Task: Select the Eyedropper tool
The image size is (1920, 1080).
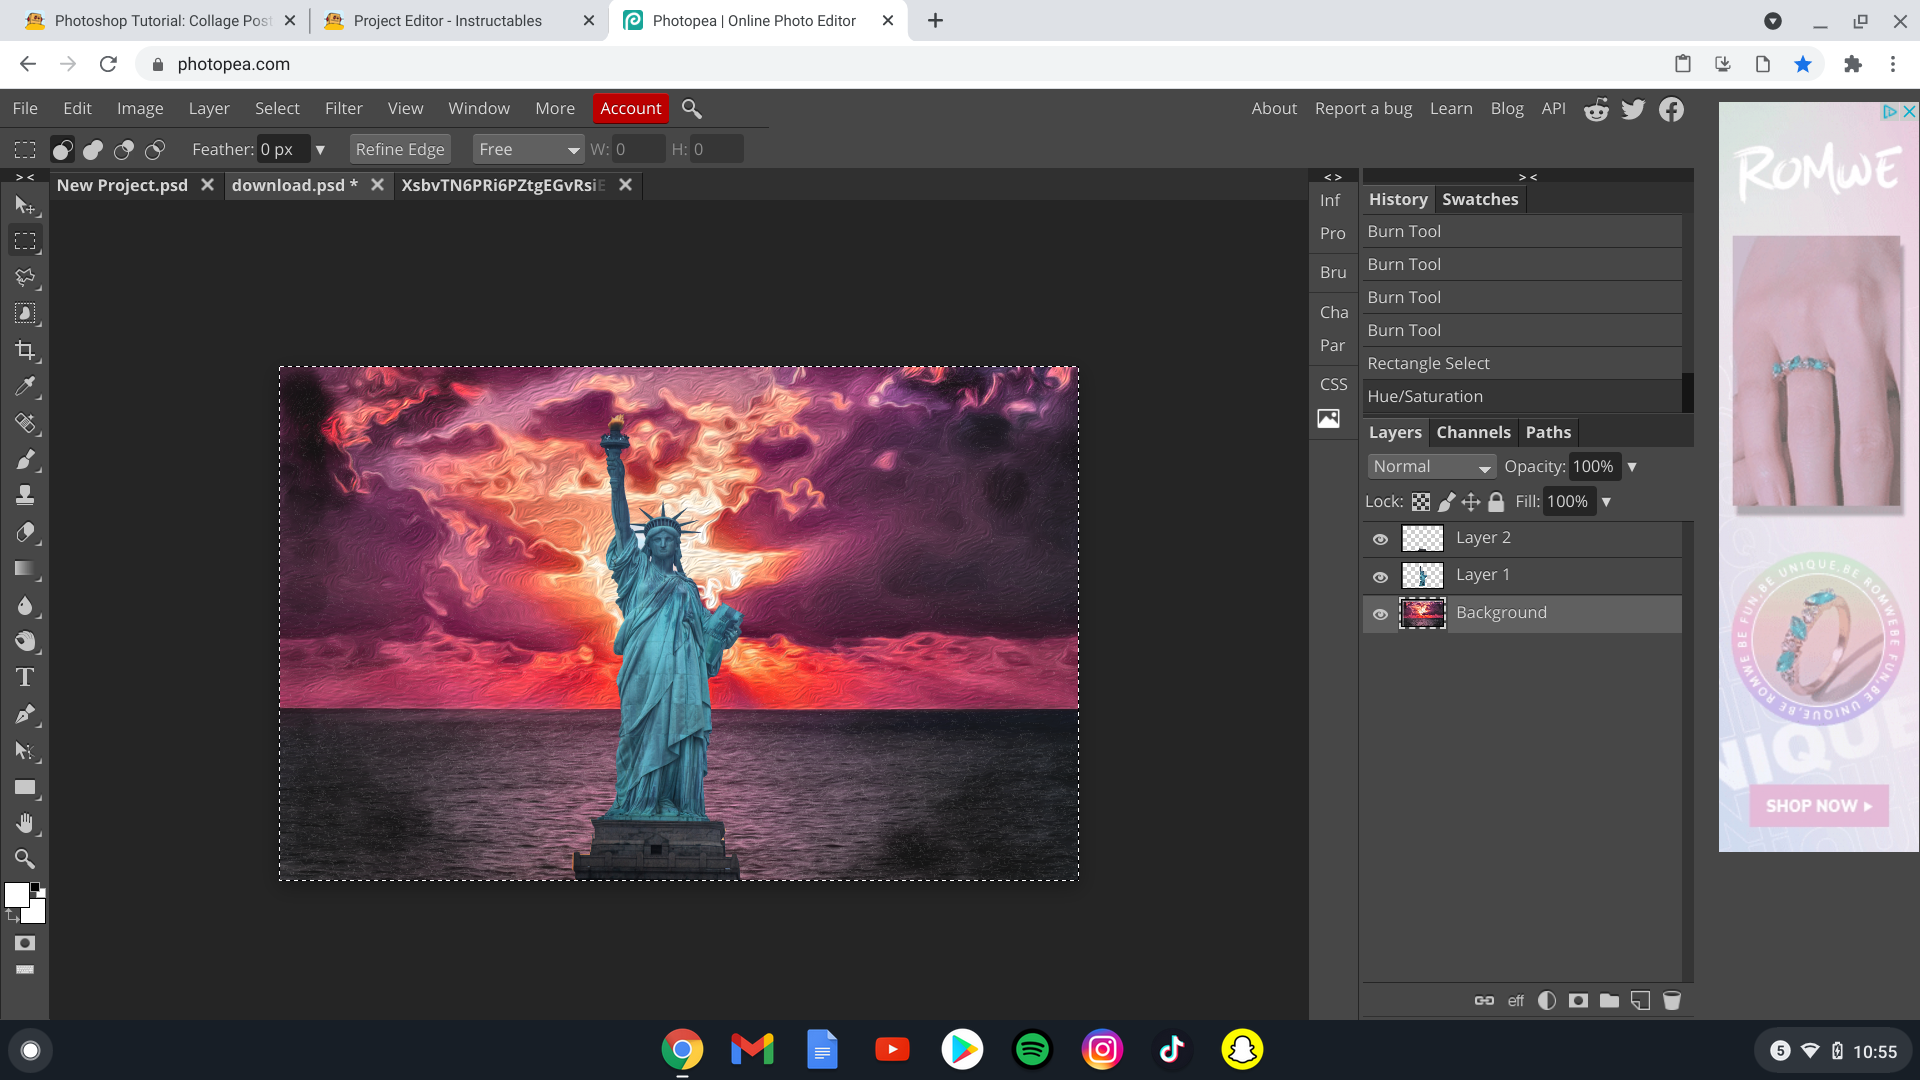Action: coord(25,386)
